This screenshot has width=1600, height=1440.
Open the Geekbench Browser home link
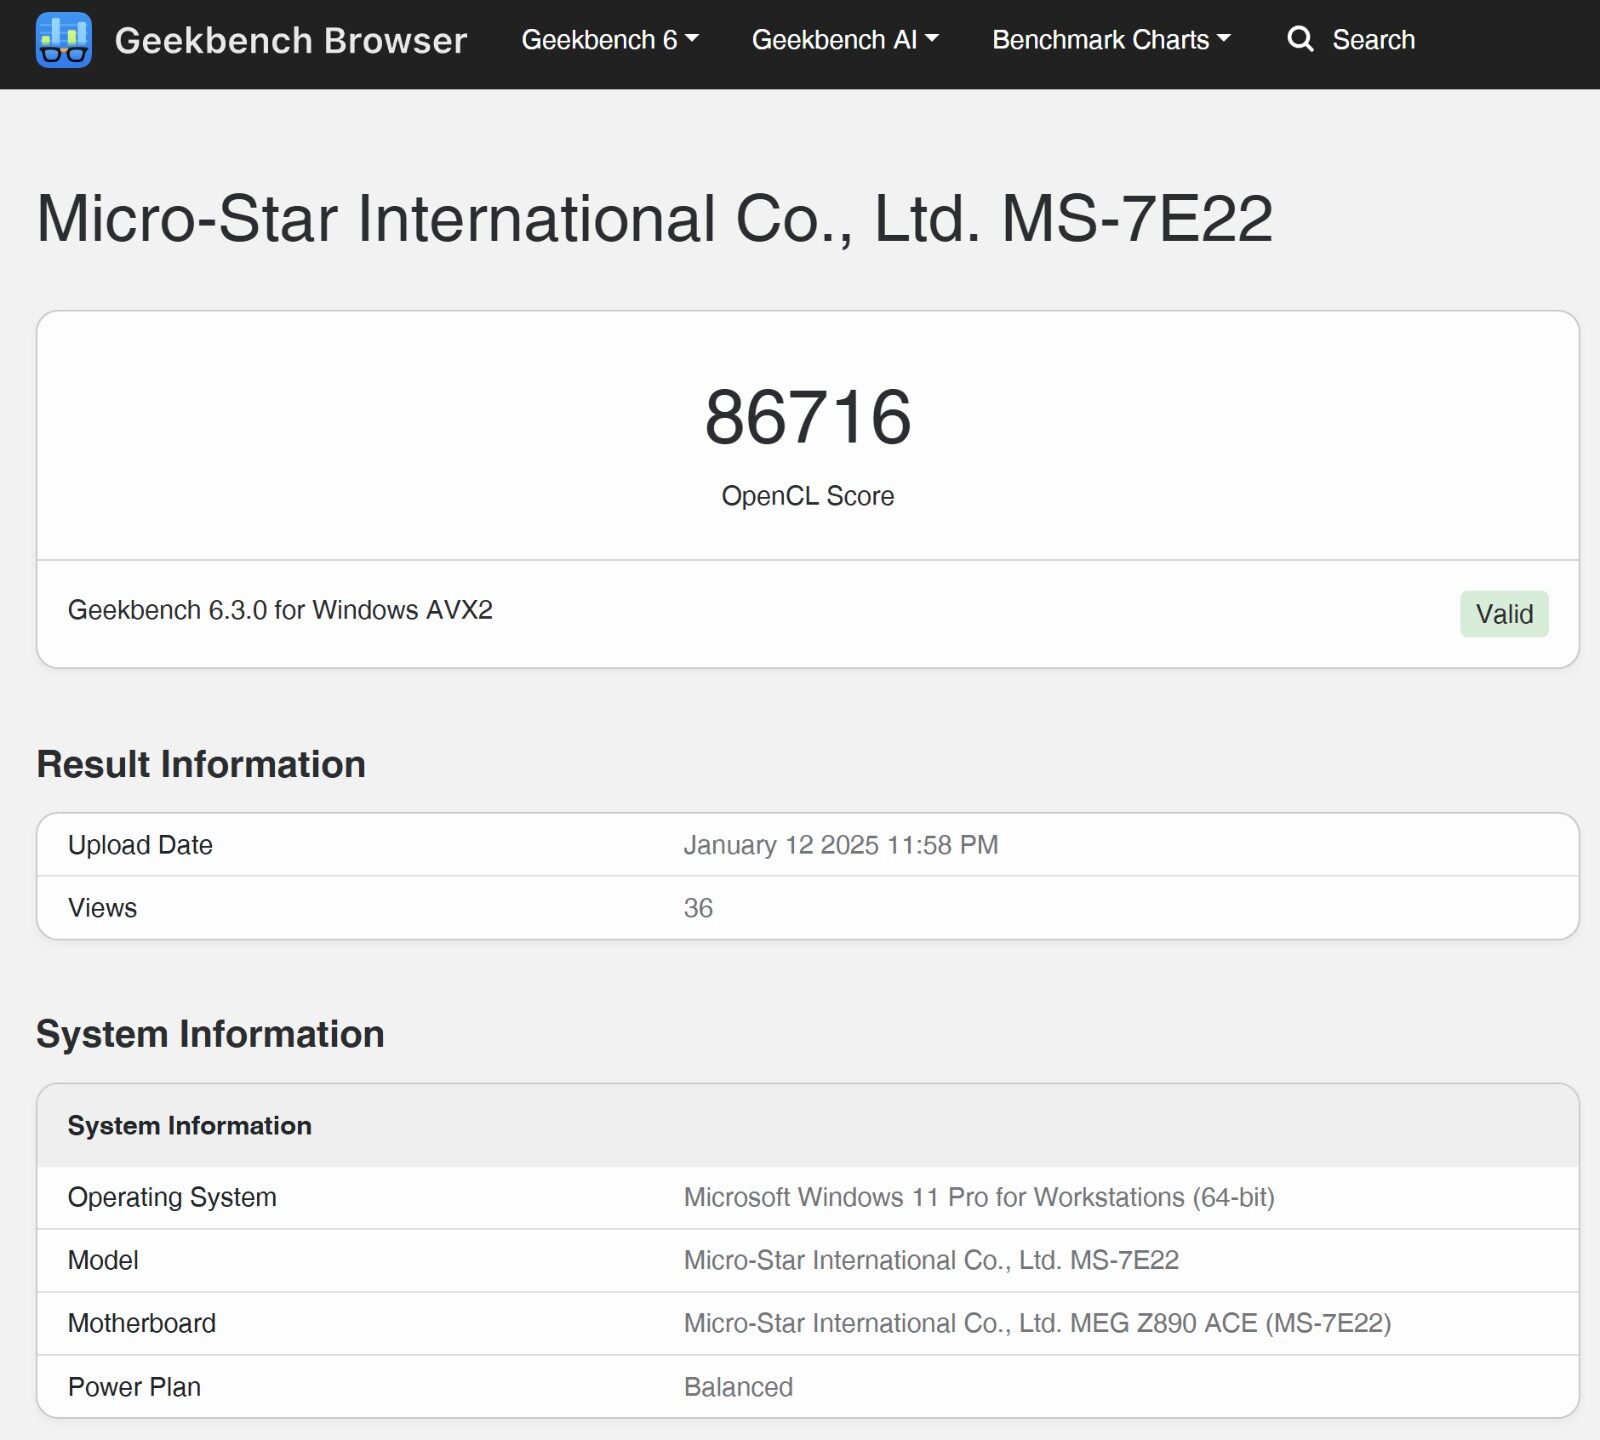pos(290,40)
